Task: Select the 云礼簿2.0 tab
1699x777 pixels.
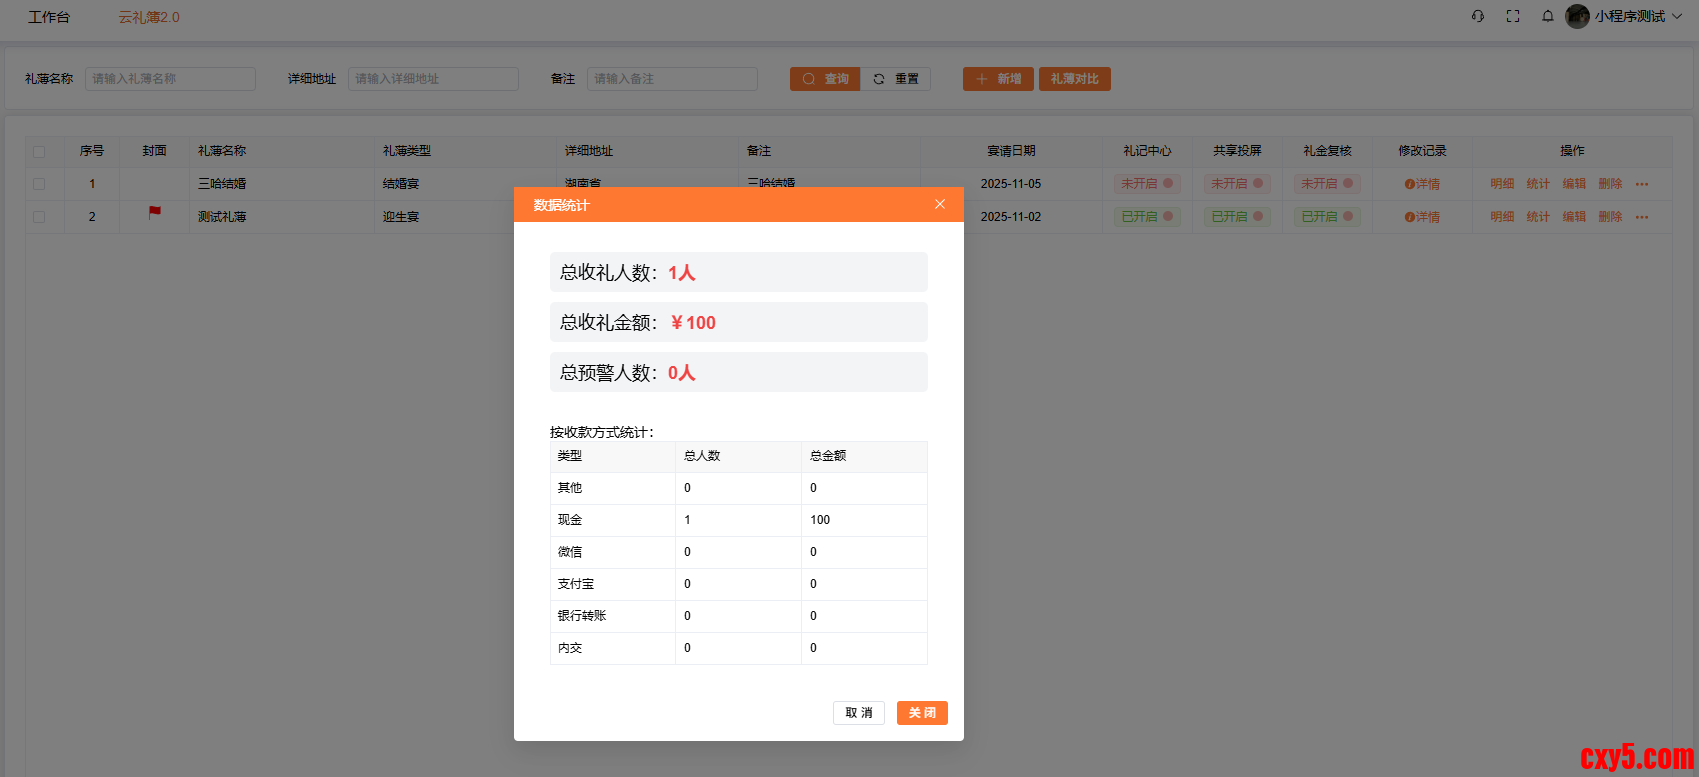Action: pos(149,17)
